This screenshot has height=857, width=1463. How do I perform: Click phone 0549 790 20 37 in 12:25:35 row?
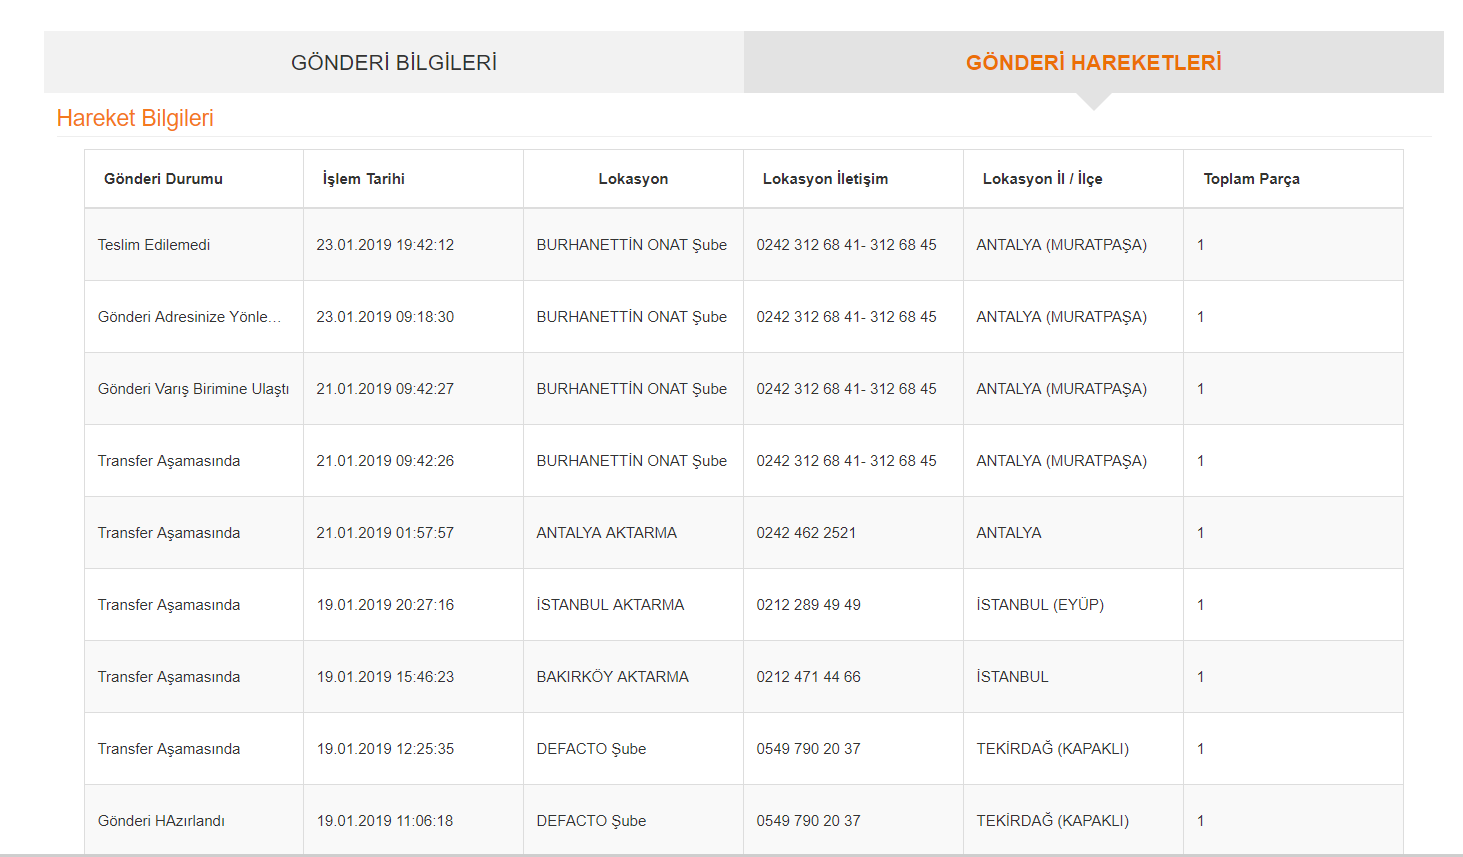coord(808,749)
